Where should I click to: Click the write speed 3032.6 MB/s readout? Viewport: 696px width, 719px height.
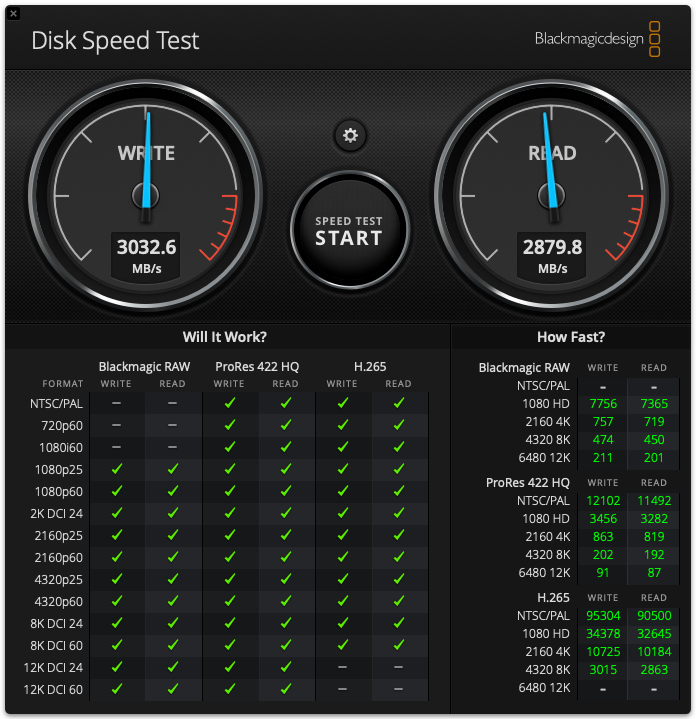pyautogui.click(x=146, y=255)
